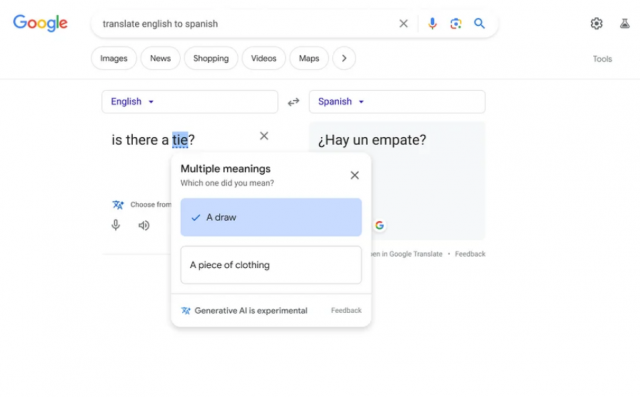Click the highlighted word 'tie'

[180, 140]
